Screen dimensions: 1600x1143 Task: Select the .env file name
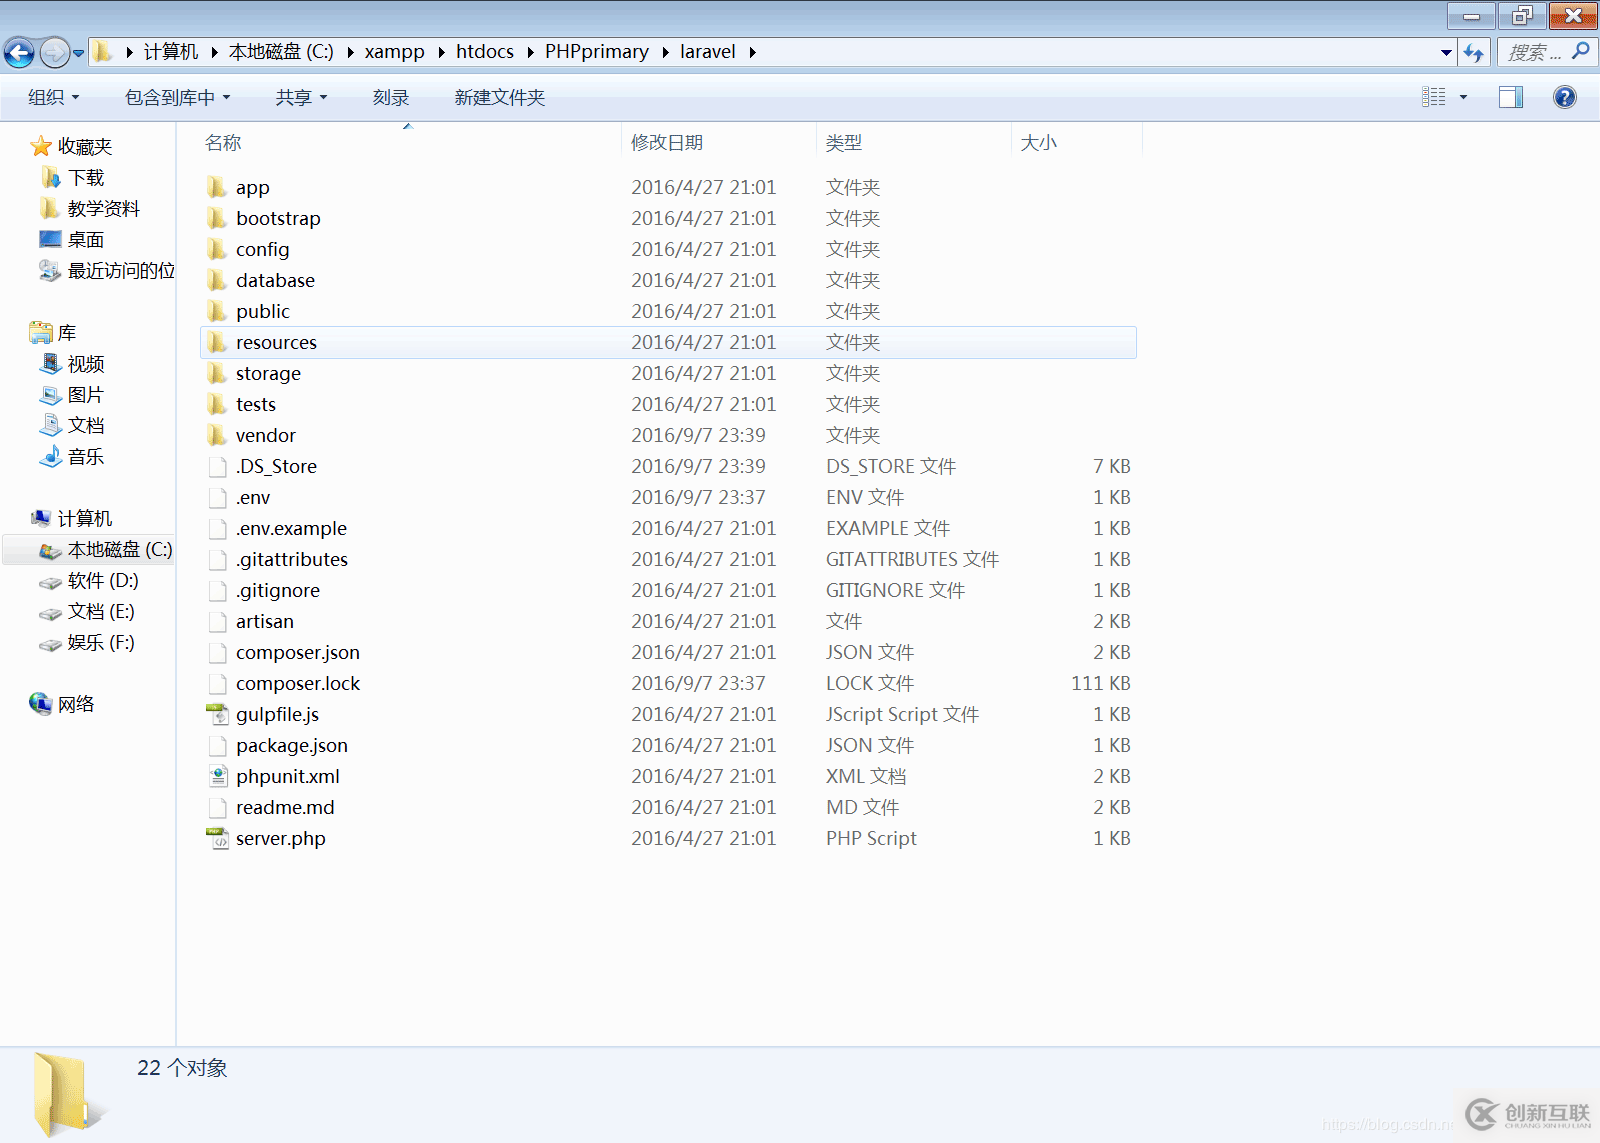253,497
